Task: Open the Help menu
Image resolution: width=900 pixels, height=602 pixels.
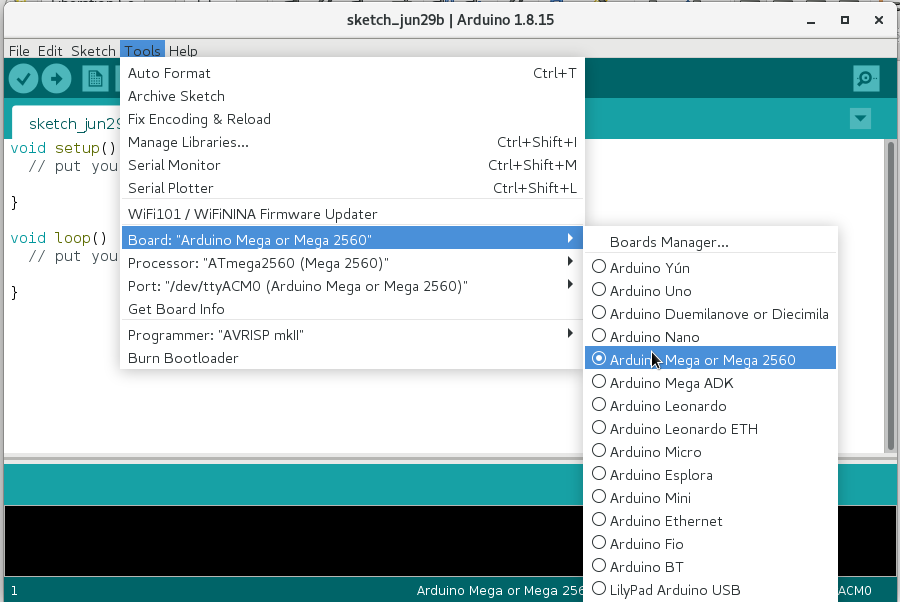Action: [183, 50]
